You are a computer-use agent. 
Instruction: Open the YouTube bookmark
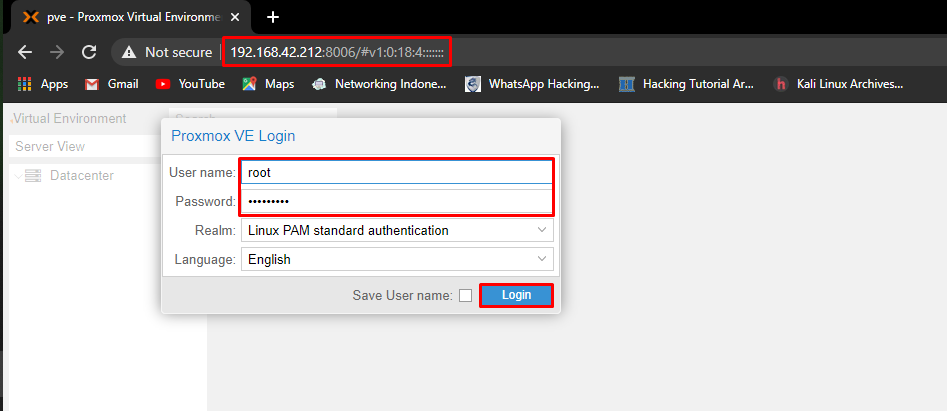click(190, 84)
